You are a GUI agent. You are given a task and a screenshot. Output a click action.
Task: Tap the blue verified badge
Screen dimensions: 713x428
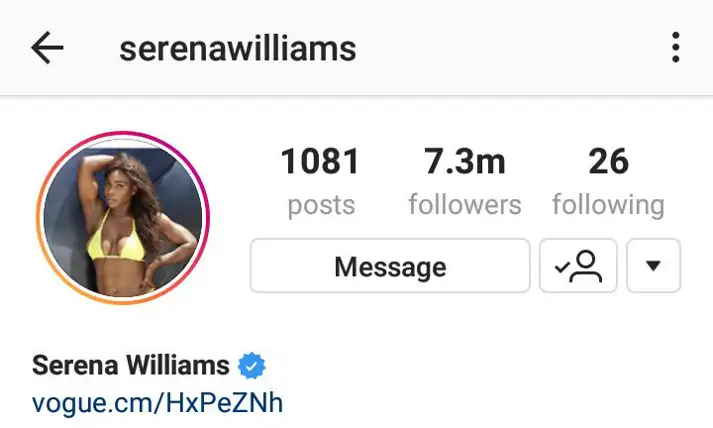[x=251, y=366]
